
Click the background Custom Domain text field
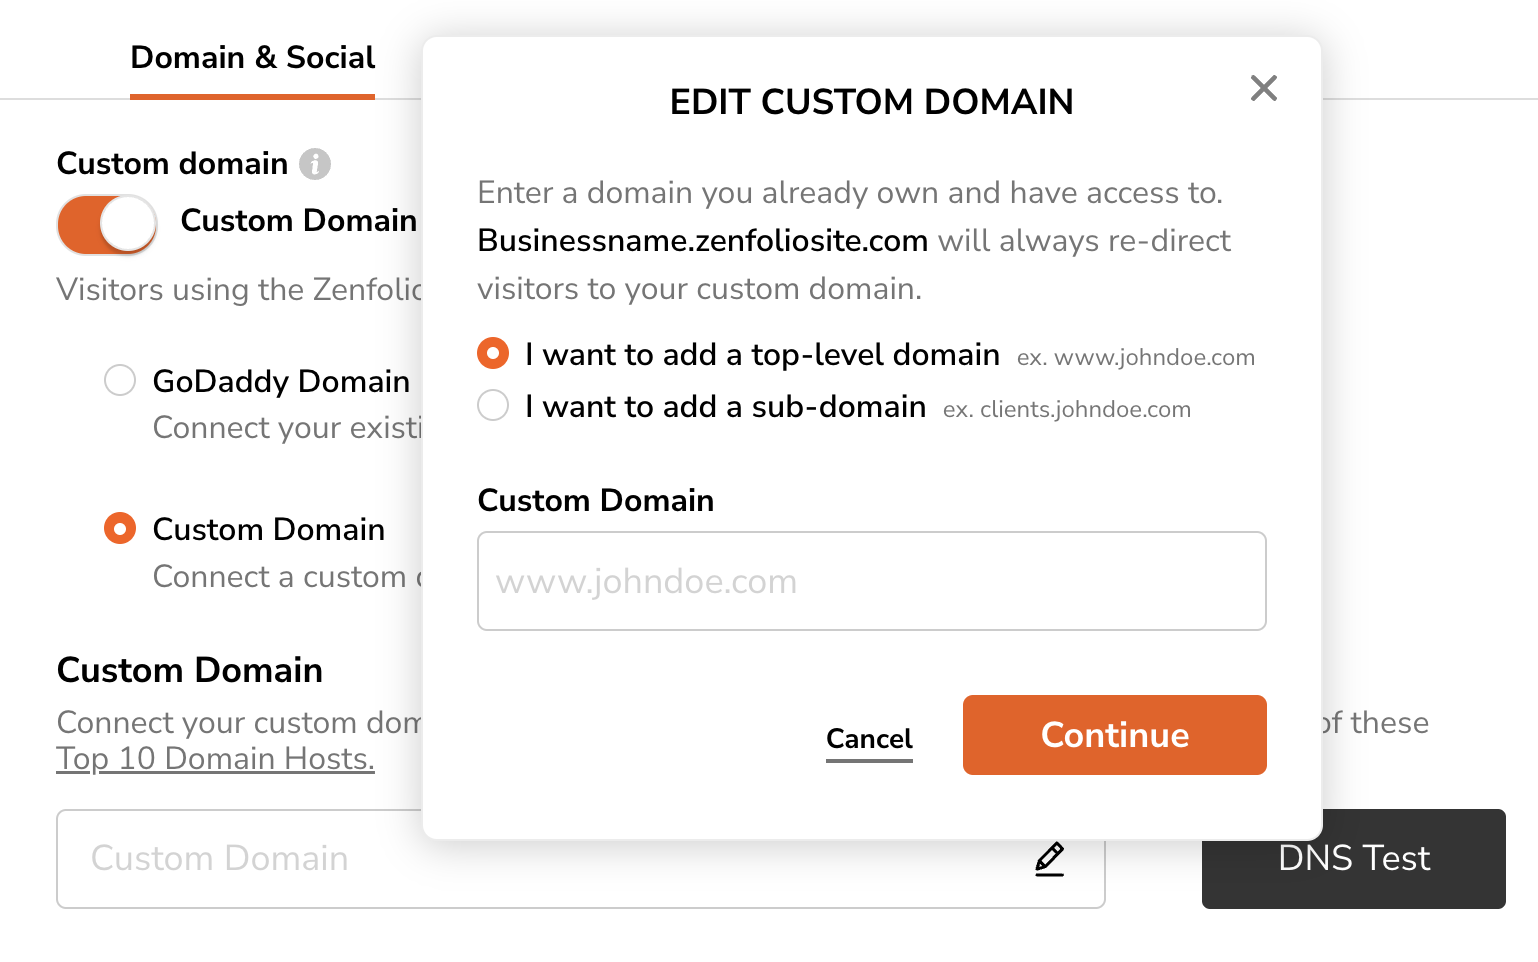(240, 859)
